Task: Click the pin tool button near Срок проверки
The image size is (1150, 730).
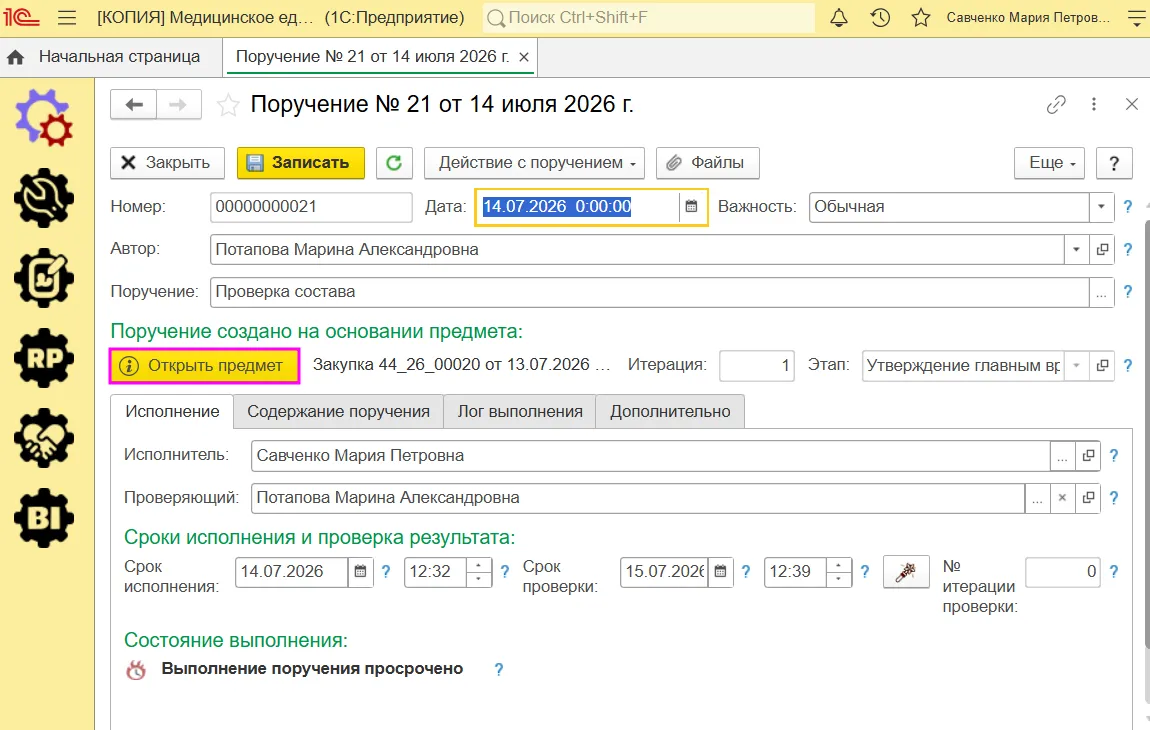Action: [906, 572]
